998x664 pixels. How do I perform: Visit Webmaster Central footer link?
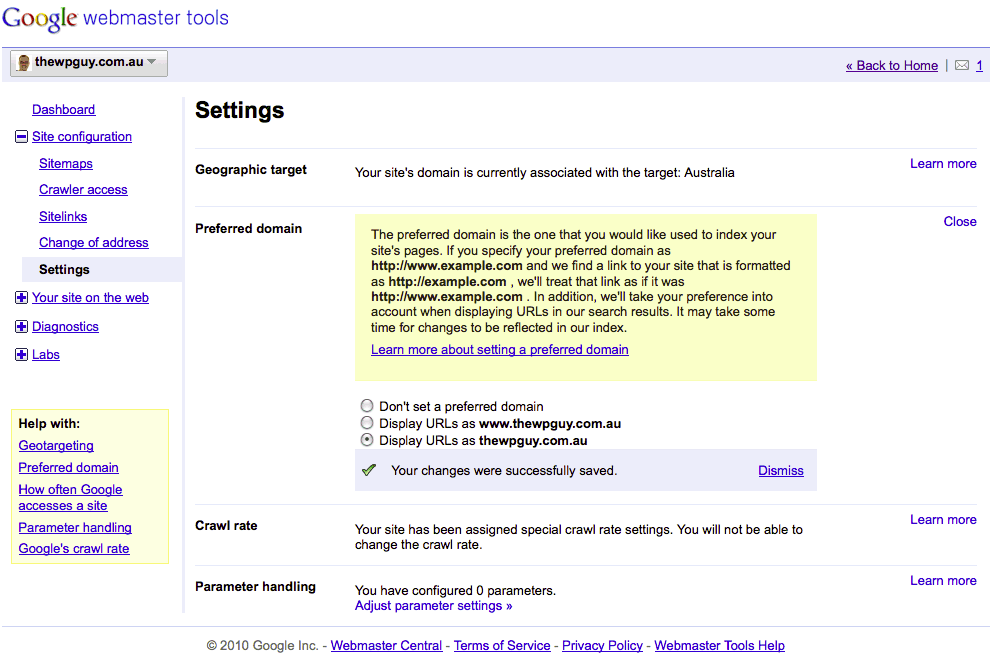click(386, 646)
